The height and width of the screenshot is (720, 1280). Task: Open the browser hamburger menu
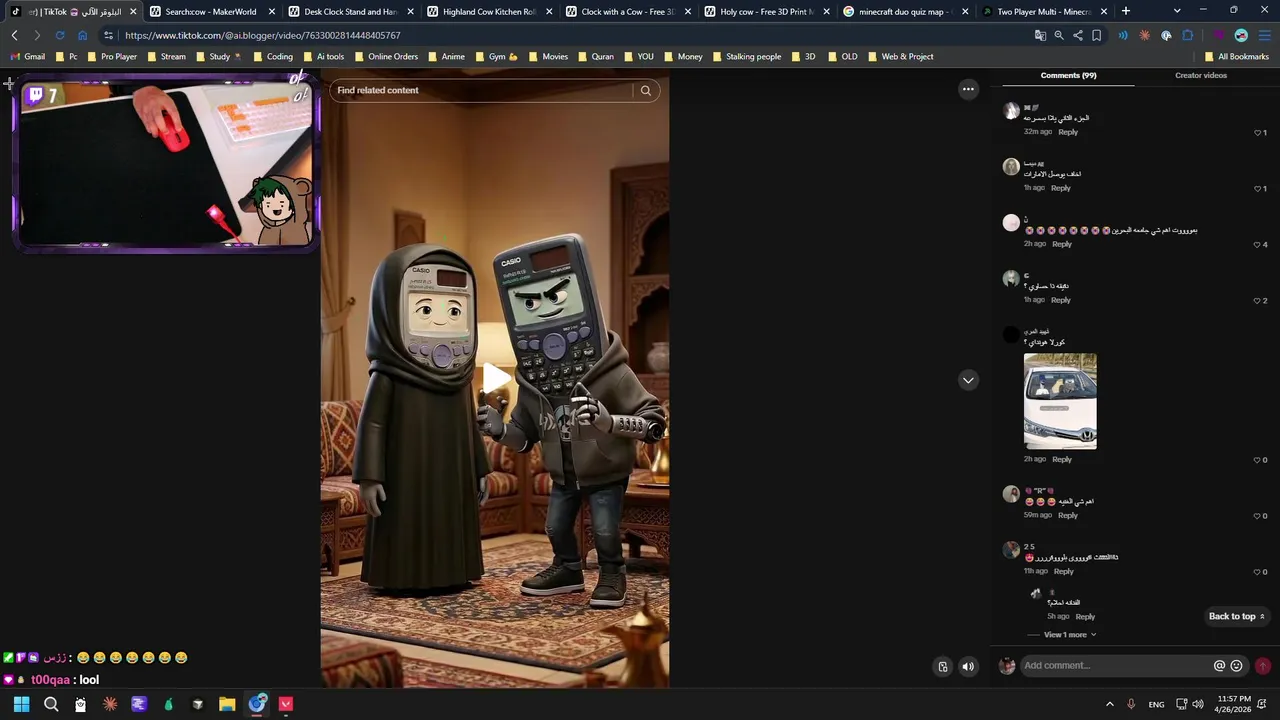(1264, 35)
